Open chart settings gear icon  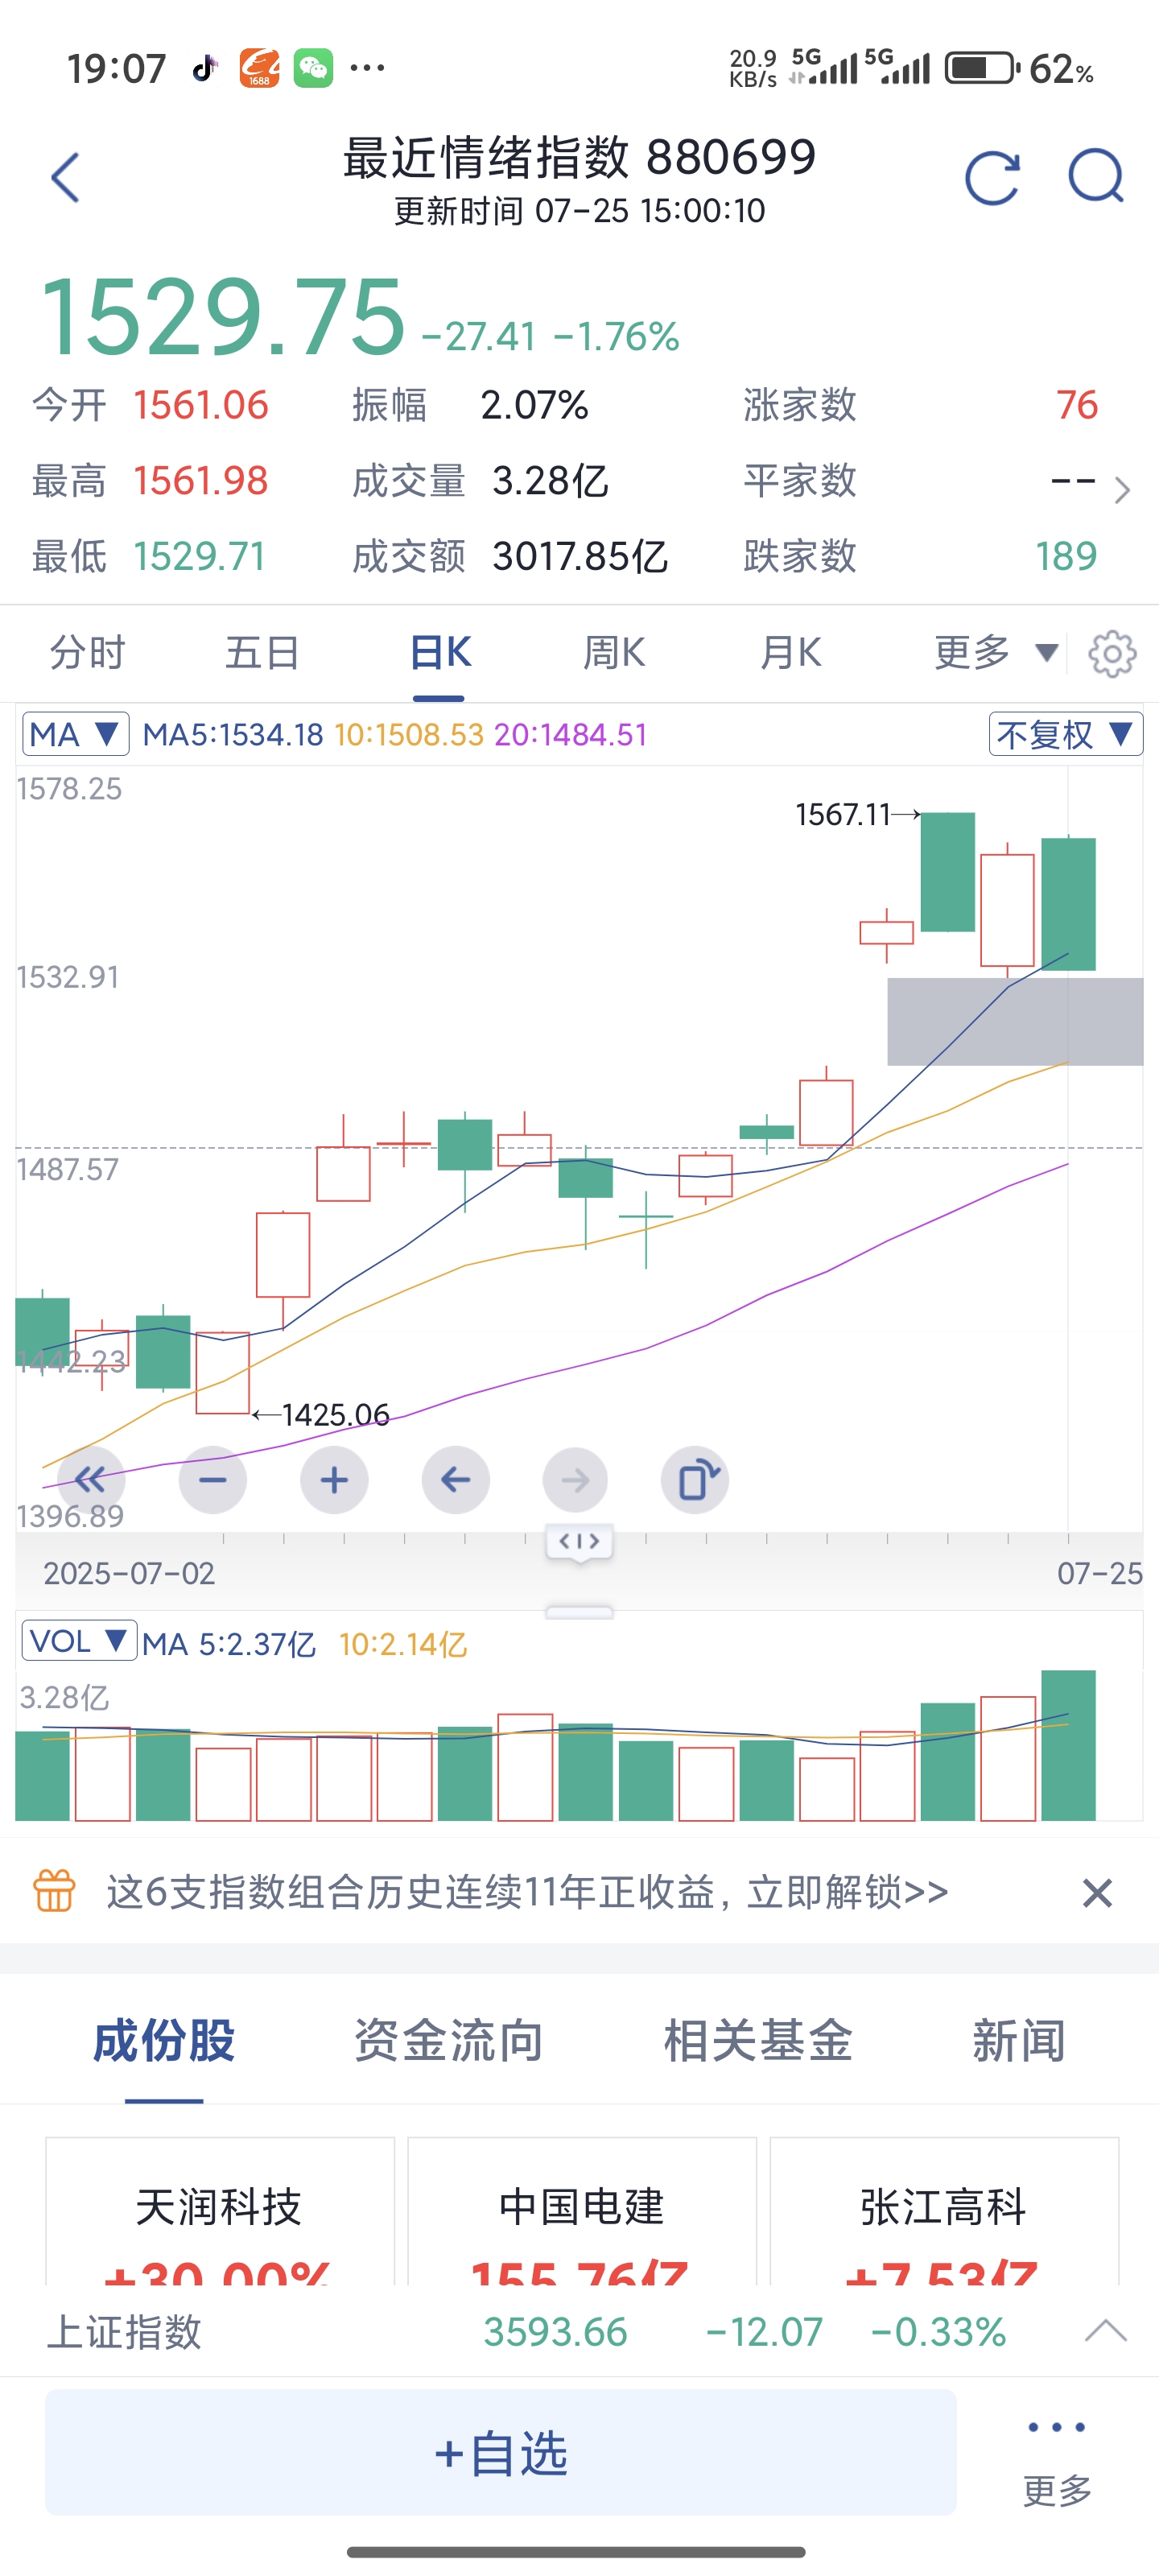click(1112, 654)
